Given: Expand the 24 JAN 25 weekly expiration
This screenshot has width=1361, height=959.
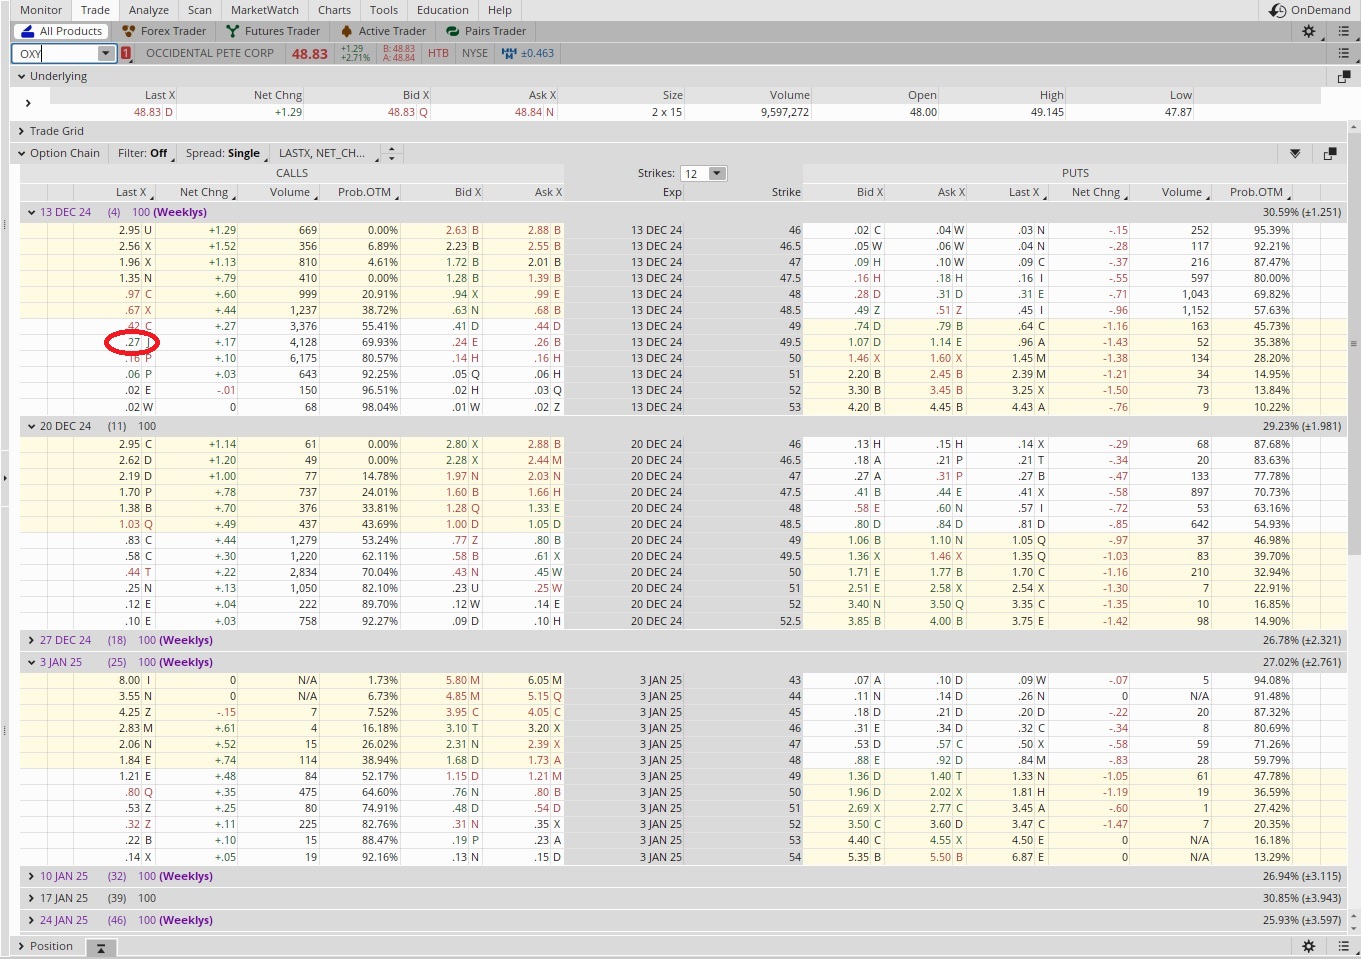Looking at the screenshot, I should coord(32,920).
